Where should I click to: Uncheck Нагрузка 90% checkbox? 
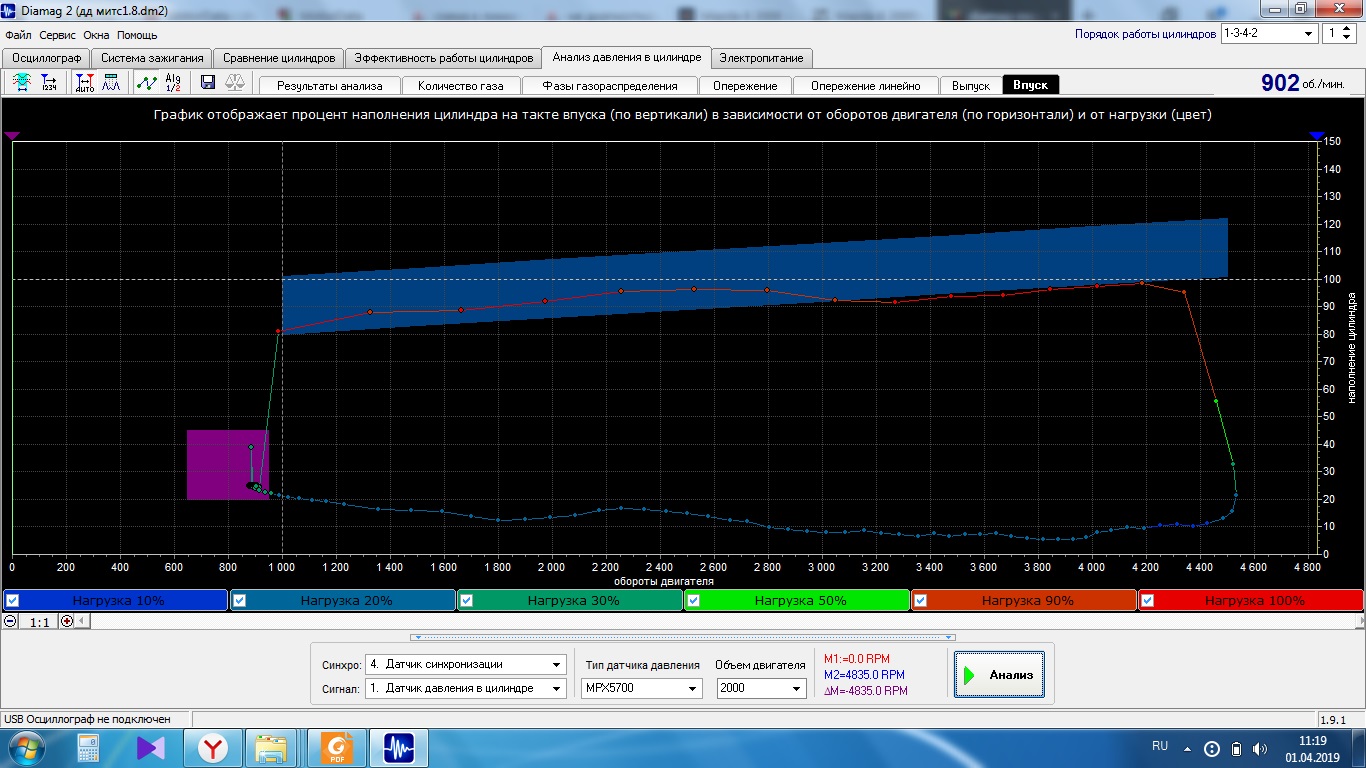click(x=921, y=600)
